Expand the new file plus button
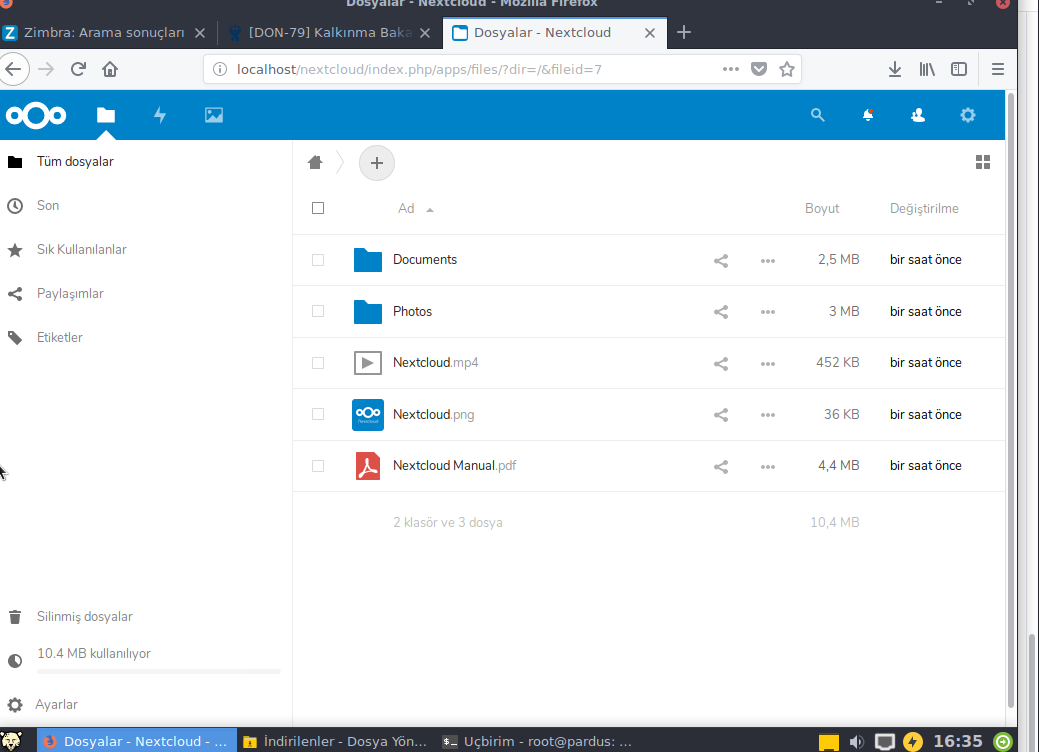Image resolution: width=1039 pixels, height=752 pixels. coord(376,162)
